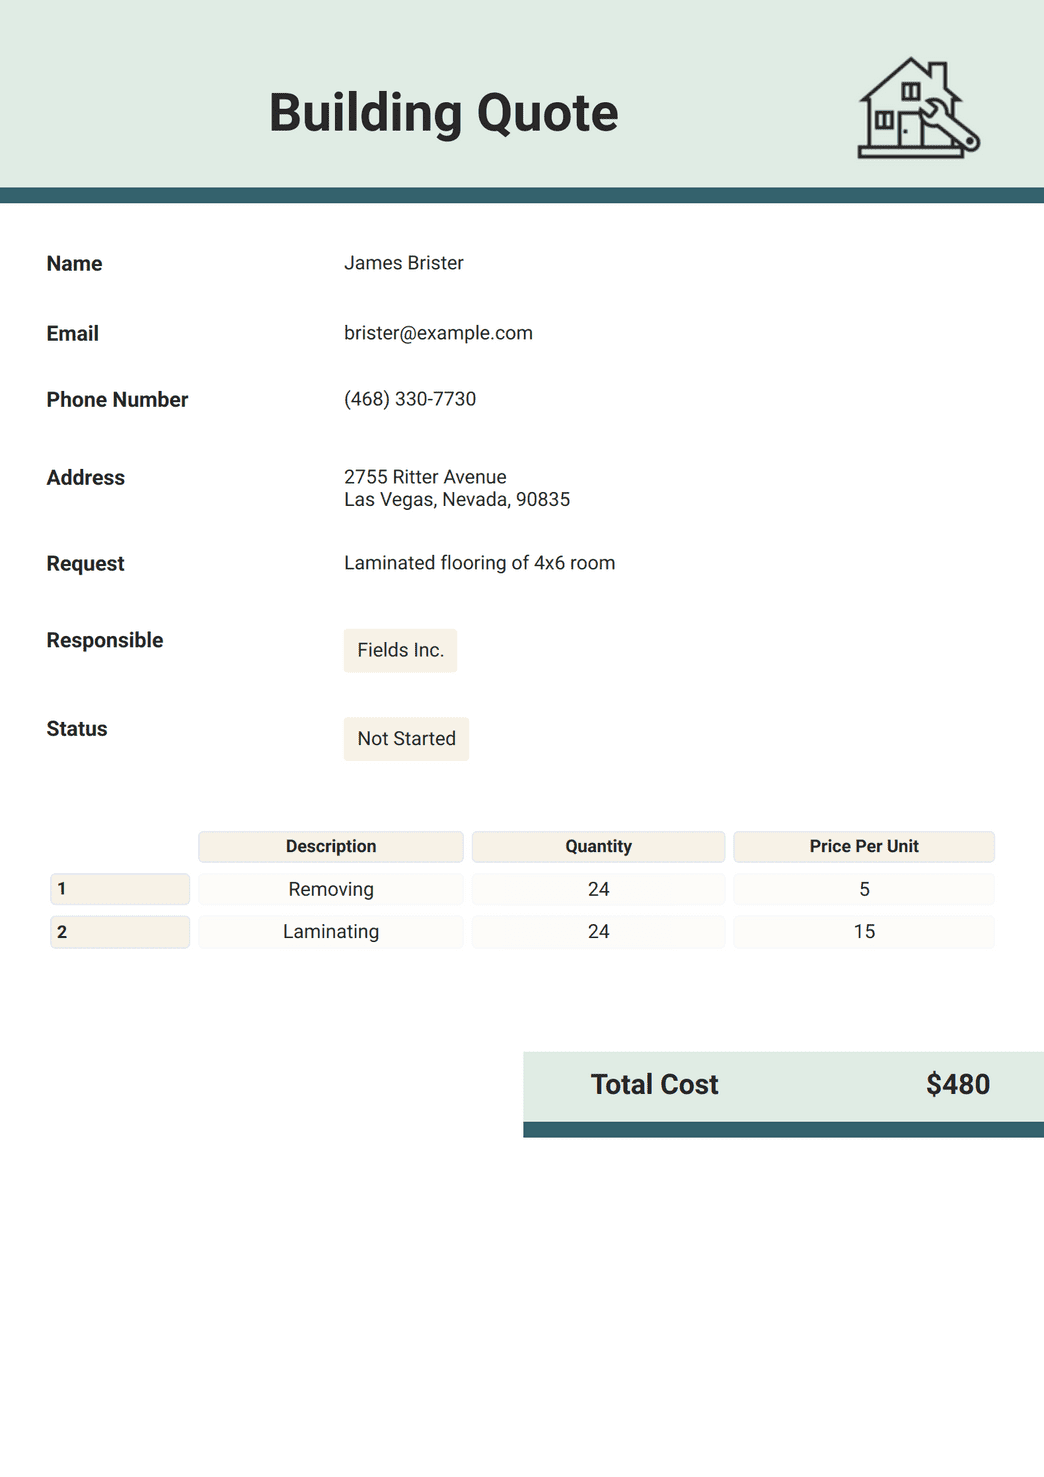Click the Removing price per unit 5
Screen dimensions: 1044x1477
(864, 889)
